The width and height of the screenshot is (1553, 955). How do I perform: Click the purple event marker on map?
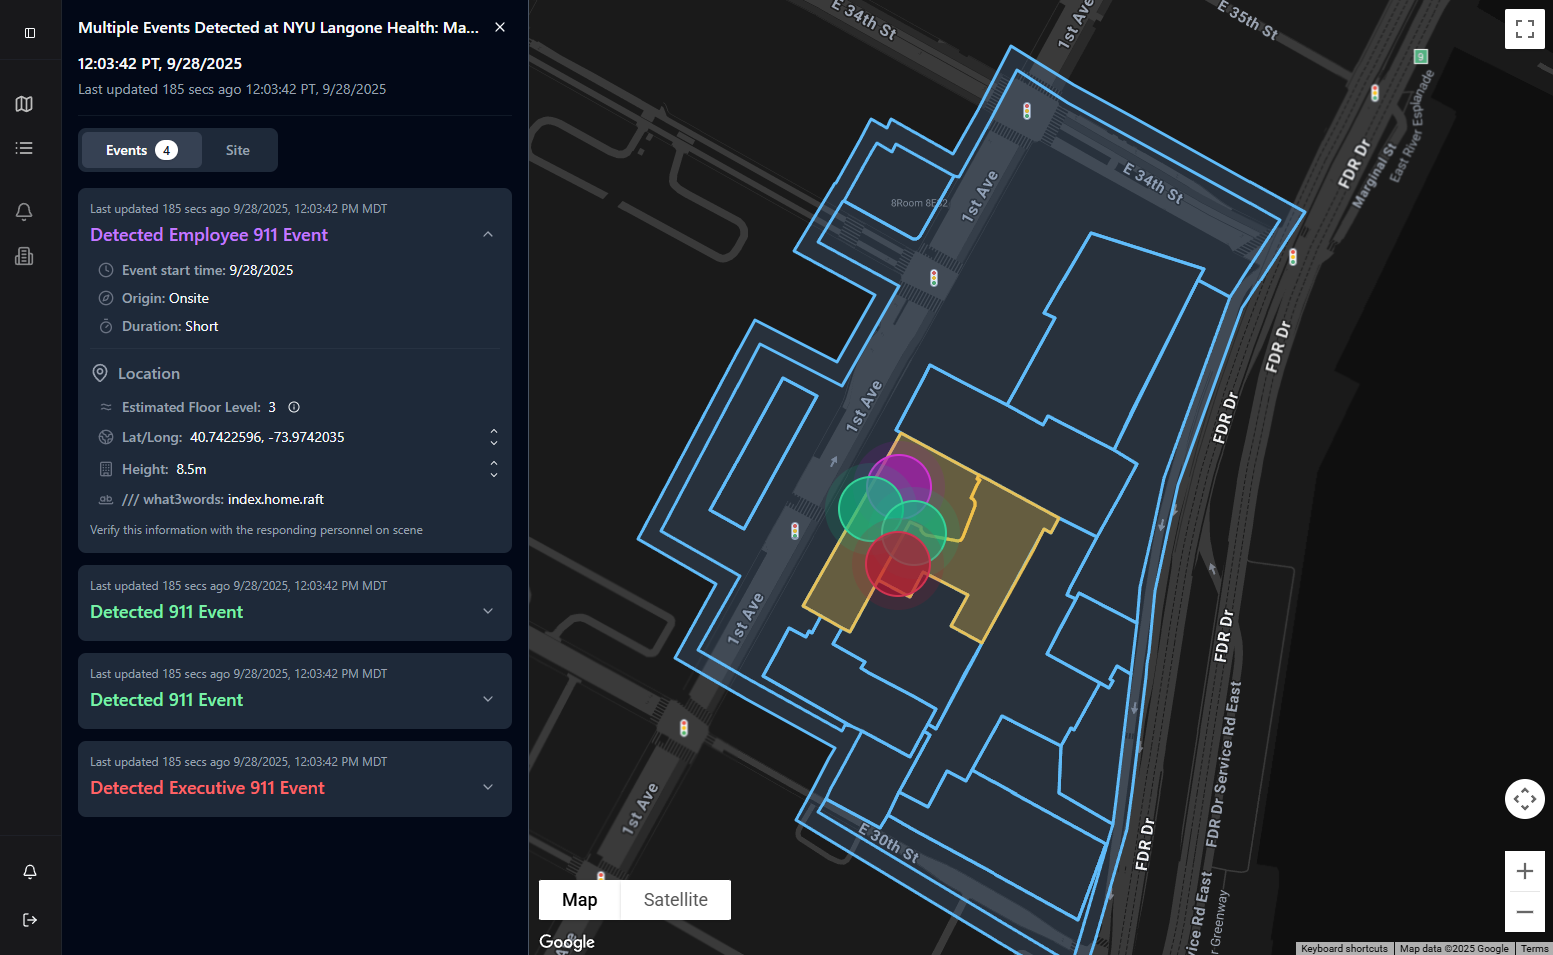(901, 484)
